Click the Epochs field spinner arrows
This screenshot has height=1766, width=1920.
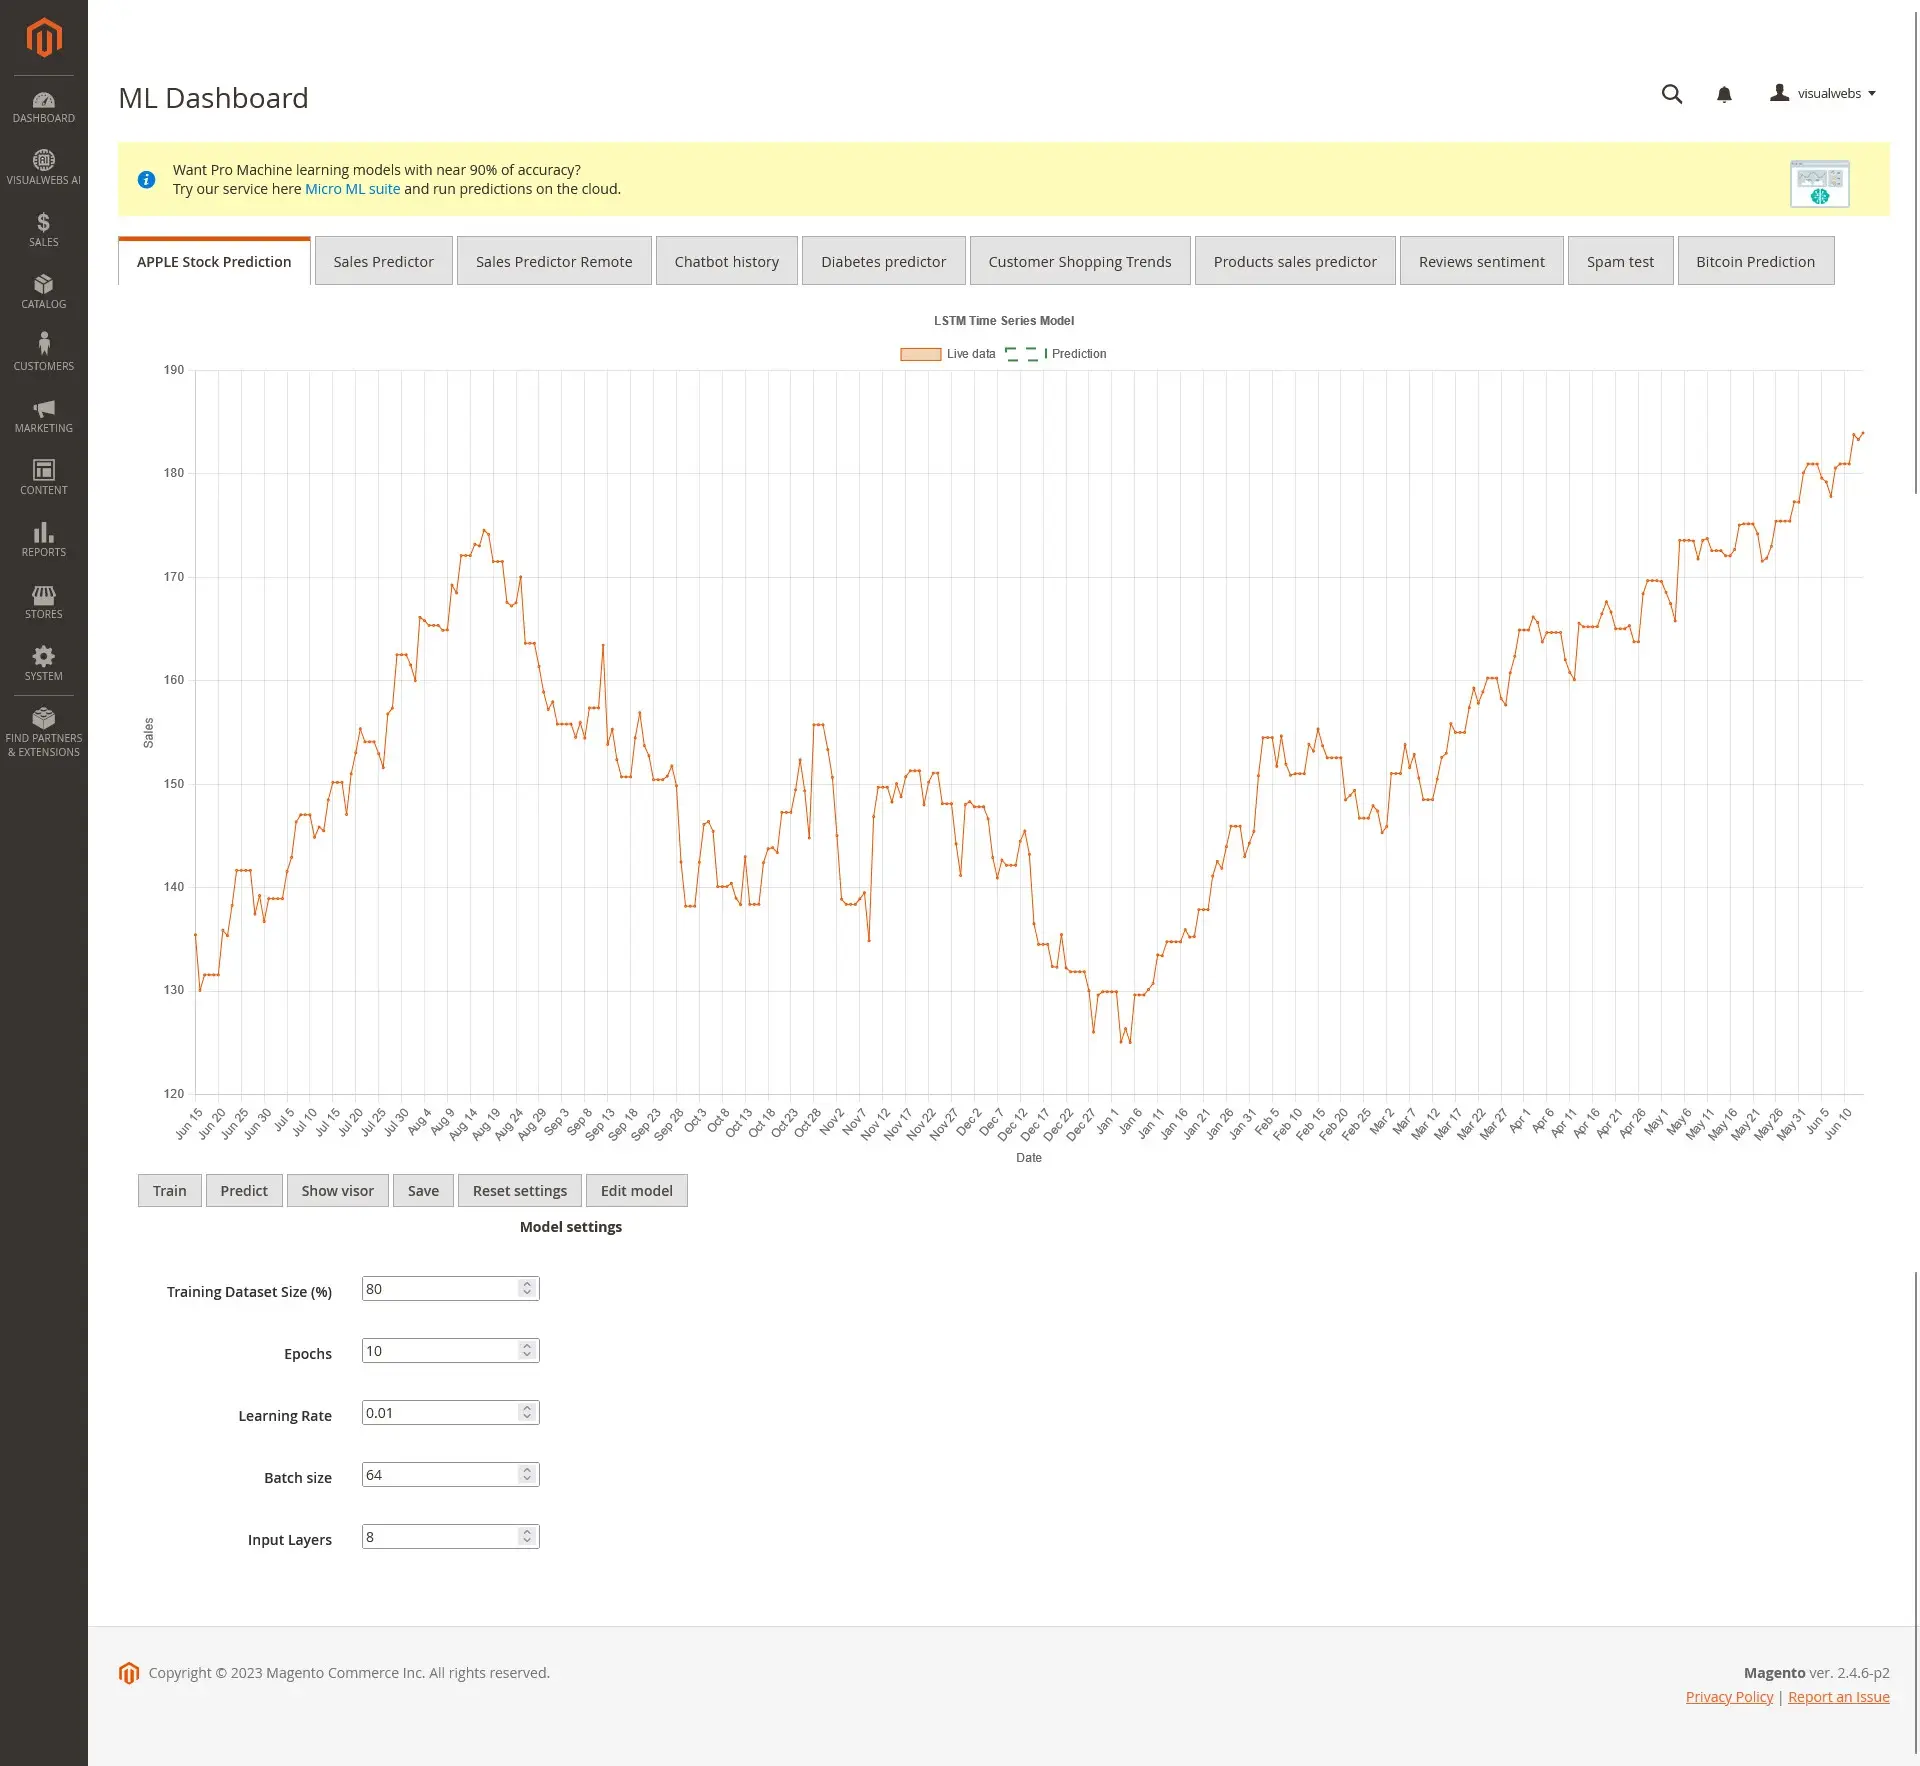(x=527, y=1351)
